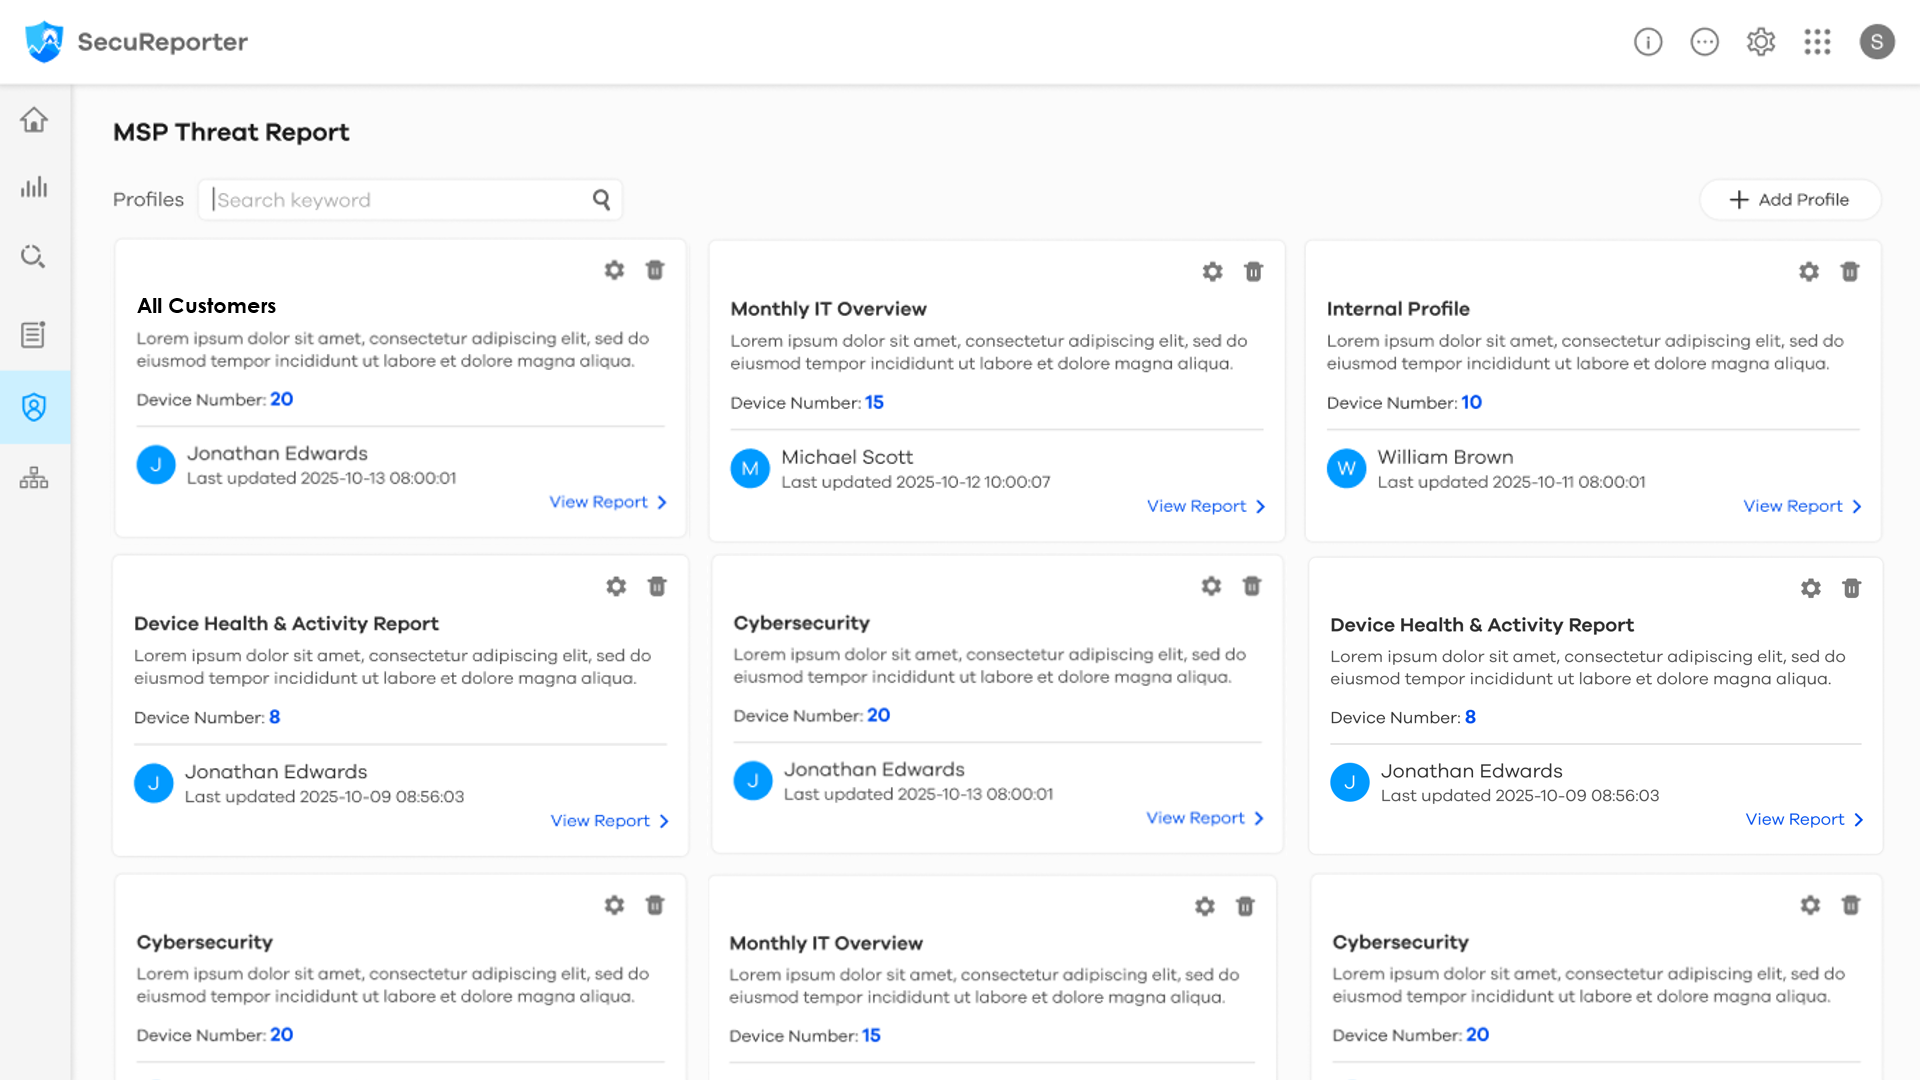Image resolution: width=1920 pixels, height=1080 pixels.
Task: Open the chat bubble icon in header
Action: click(1704, 42)
